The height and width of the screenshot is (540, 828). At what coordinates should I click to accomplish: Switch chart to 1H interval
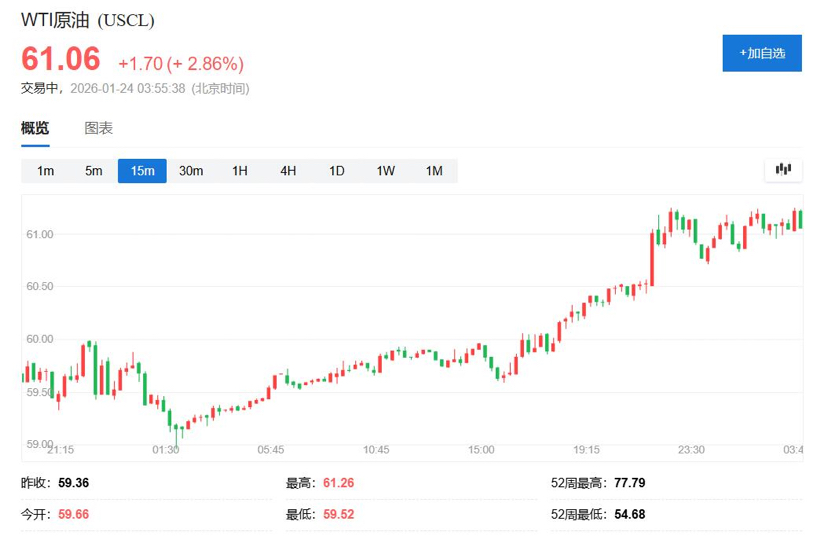tap(240, 171)
